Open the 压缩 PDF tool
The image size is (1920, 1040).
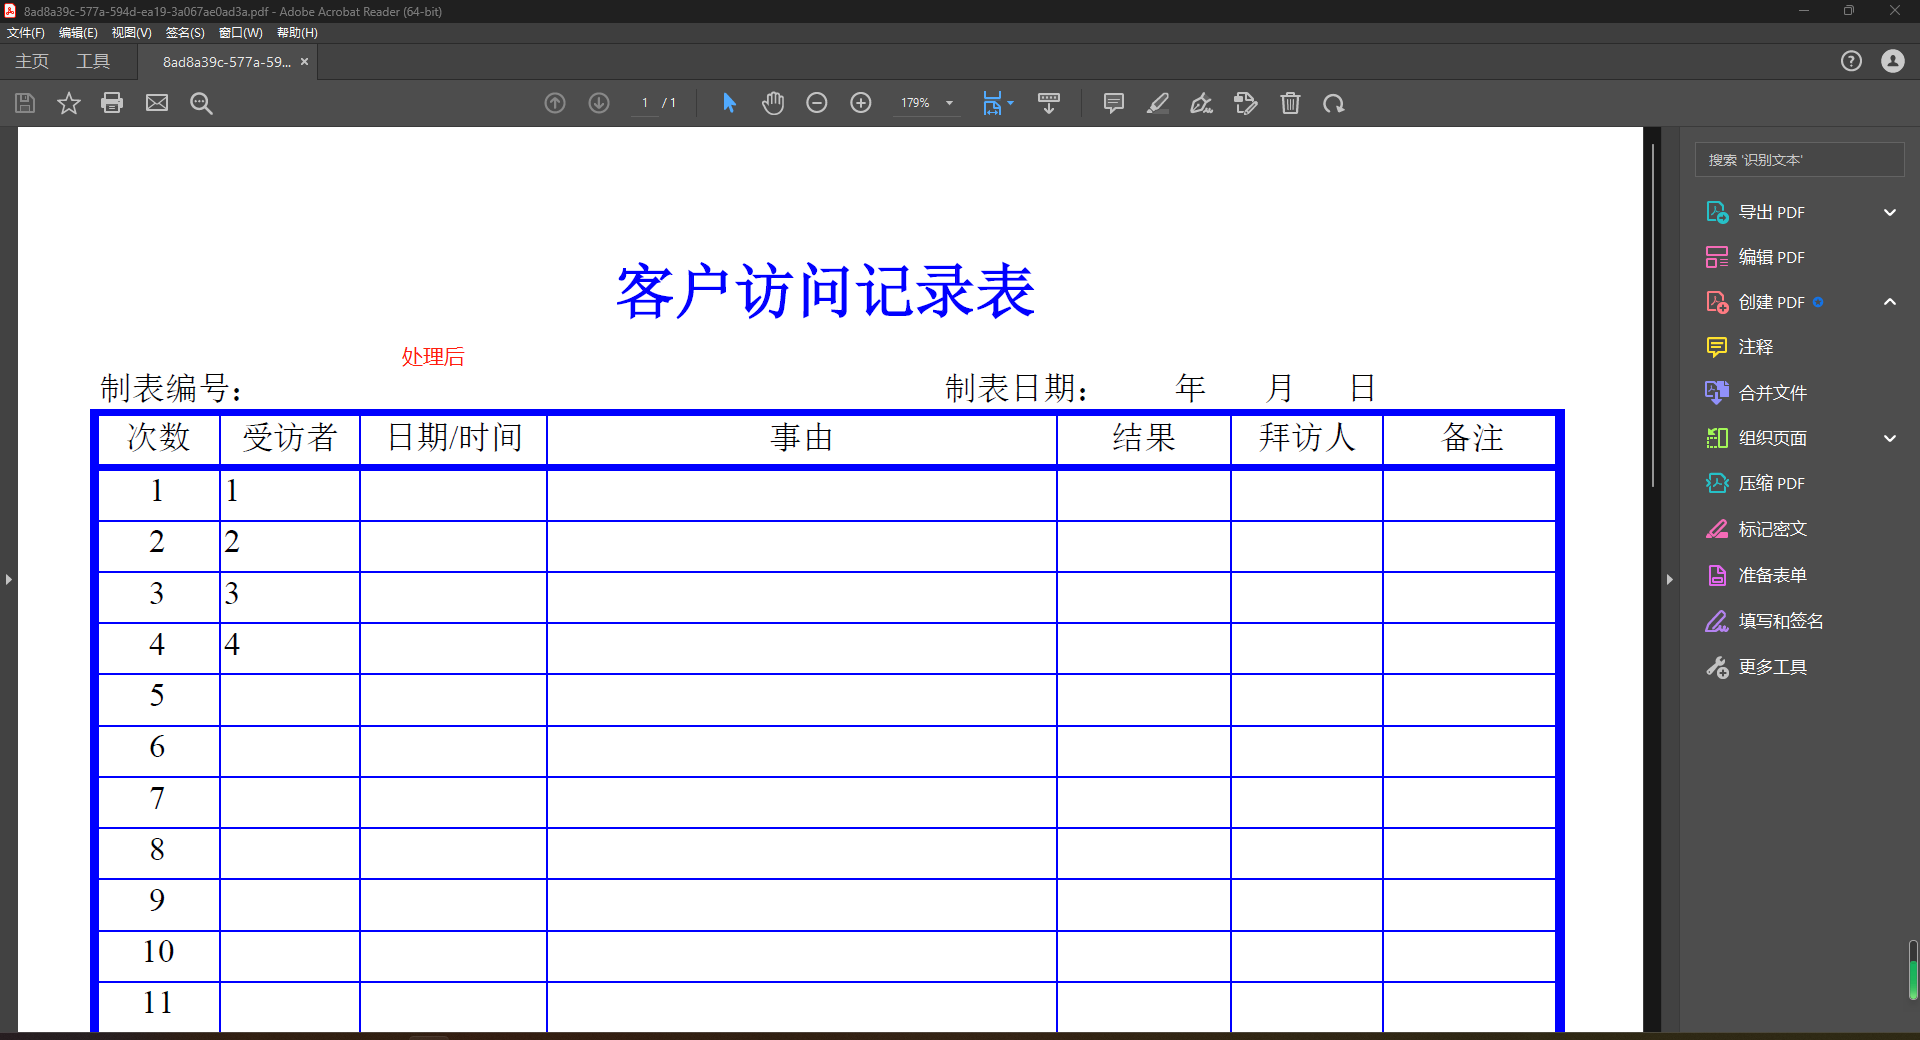pyautogui.click(x=1770, y=483)
